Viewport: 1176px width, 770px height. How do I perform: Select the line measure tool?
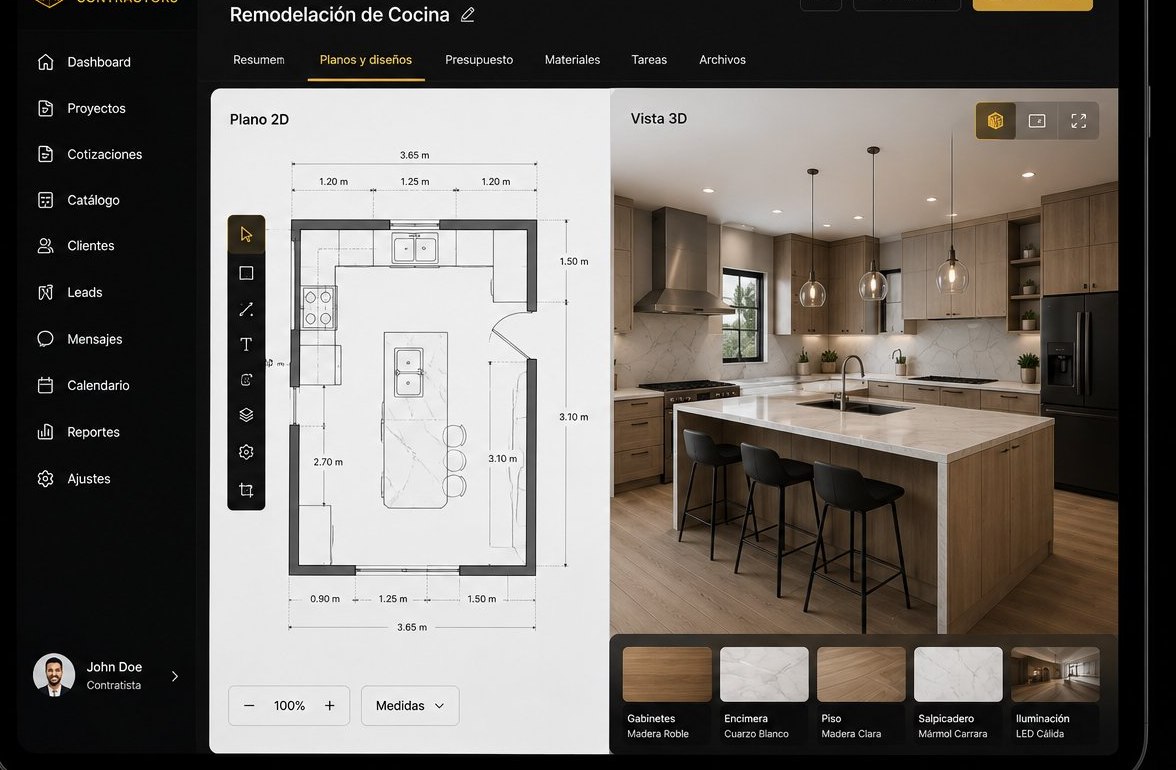tap(246, 309)
